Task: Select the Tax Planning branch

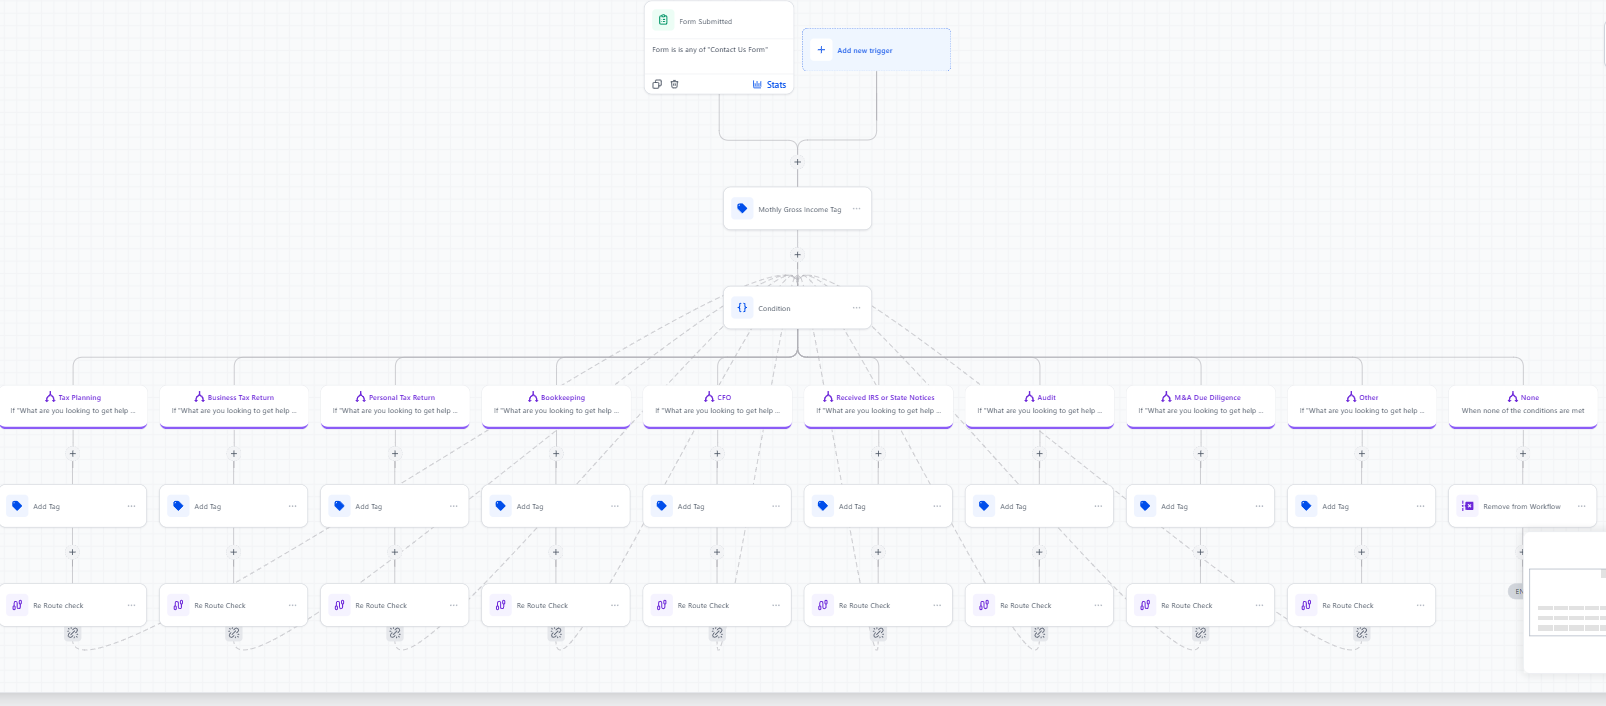Action: pyautogui.click(x=73, y=406)
